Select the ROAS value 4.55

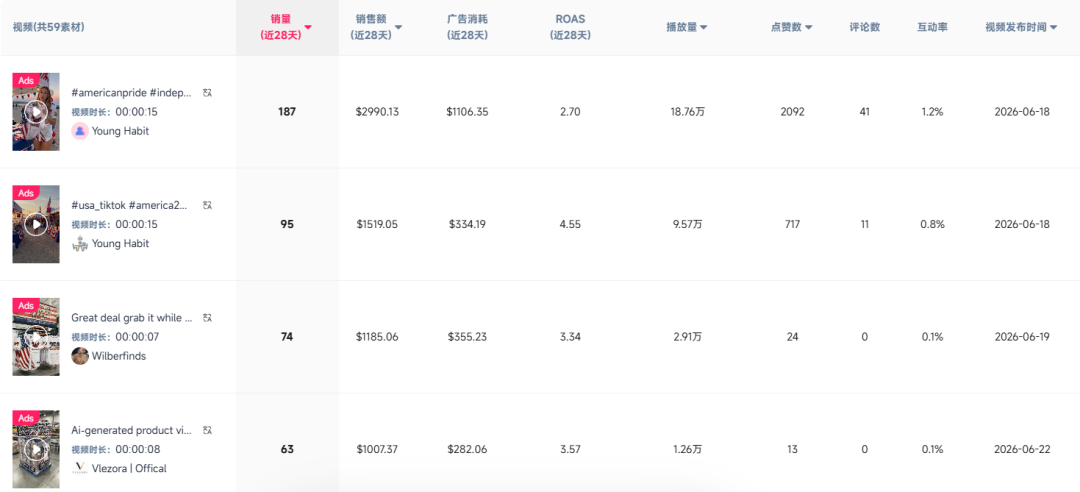tap(570, 224)
